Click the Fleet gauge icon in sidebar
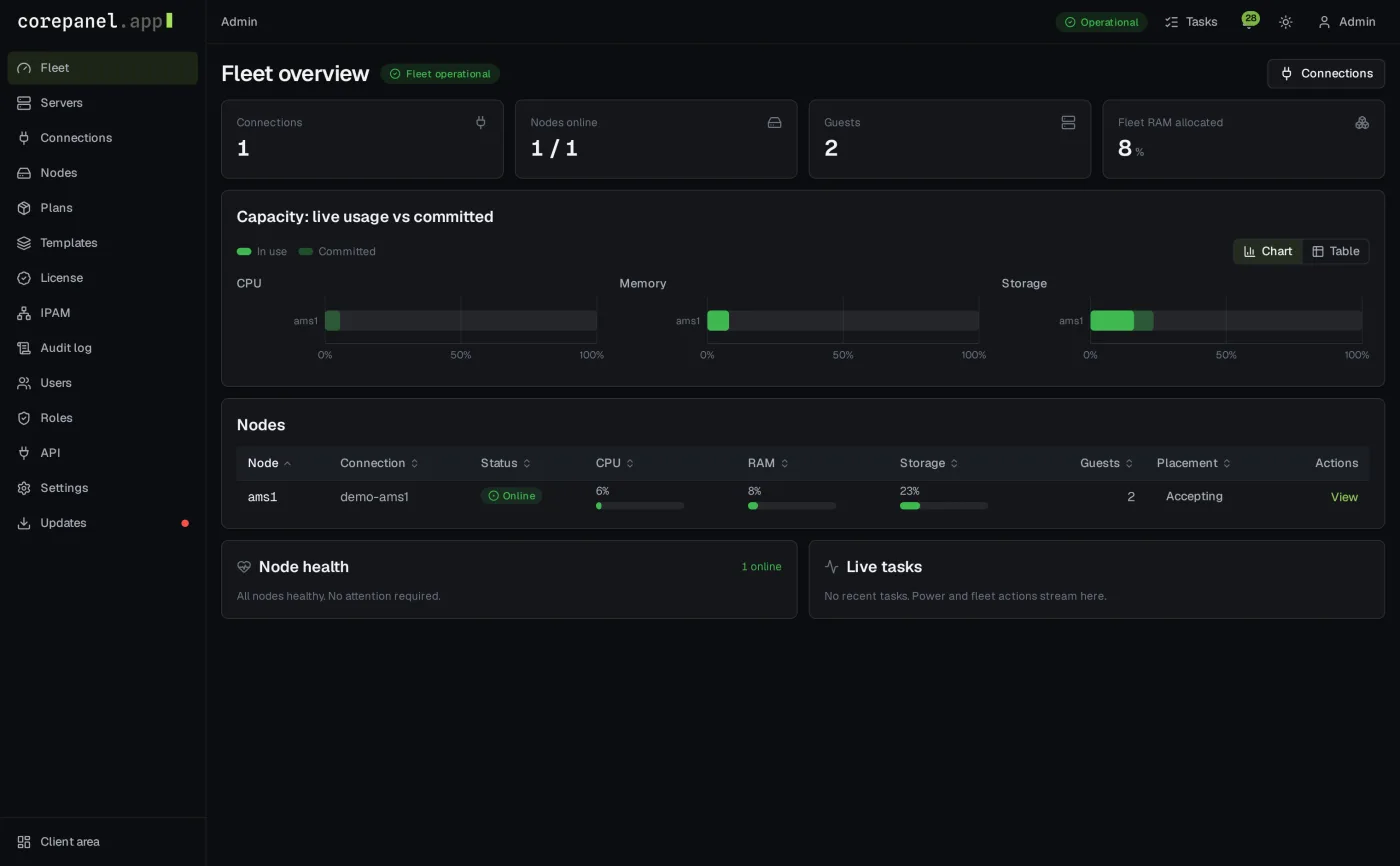The width and height of the screenshot is (1400, 866). (24, 68)
